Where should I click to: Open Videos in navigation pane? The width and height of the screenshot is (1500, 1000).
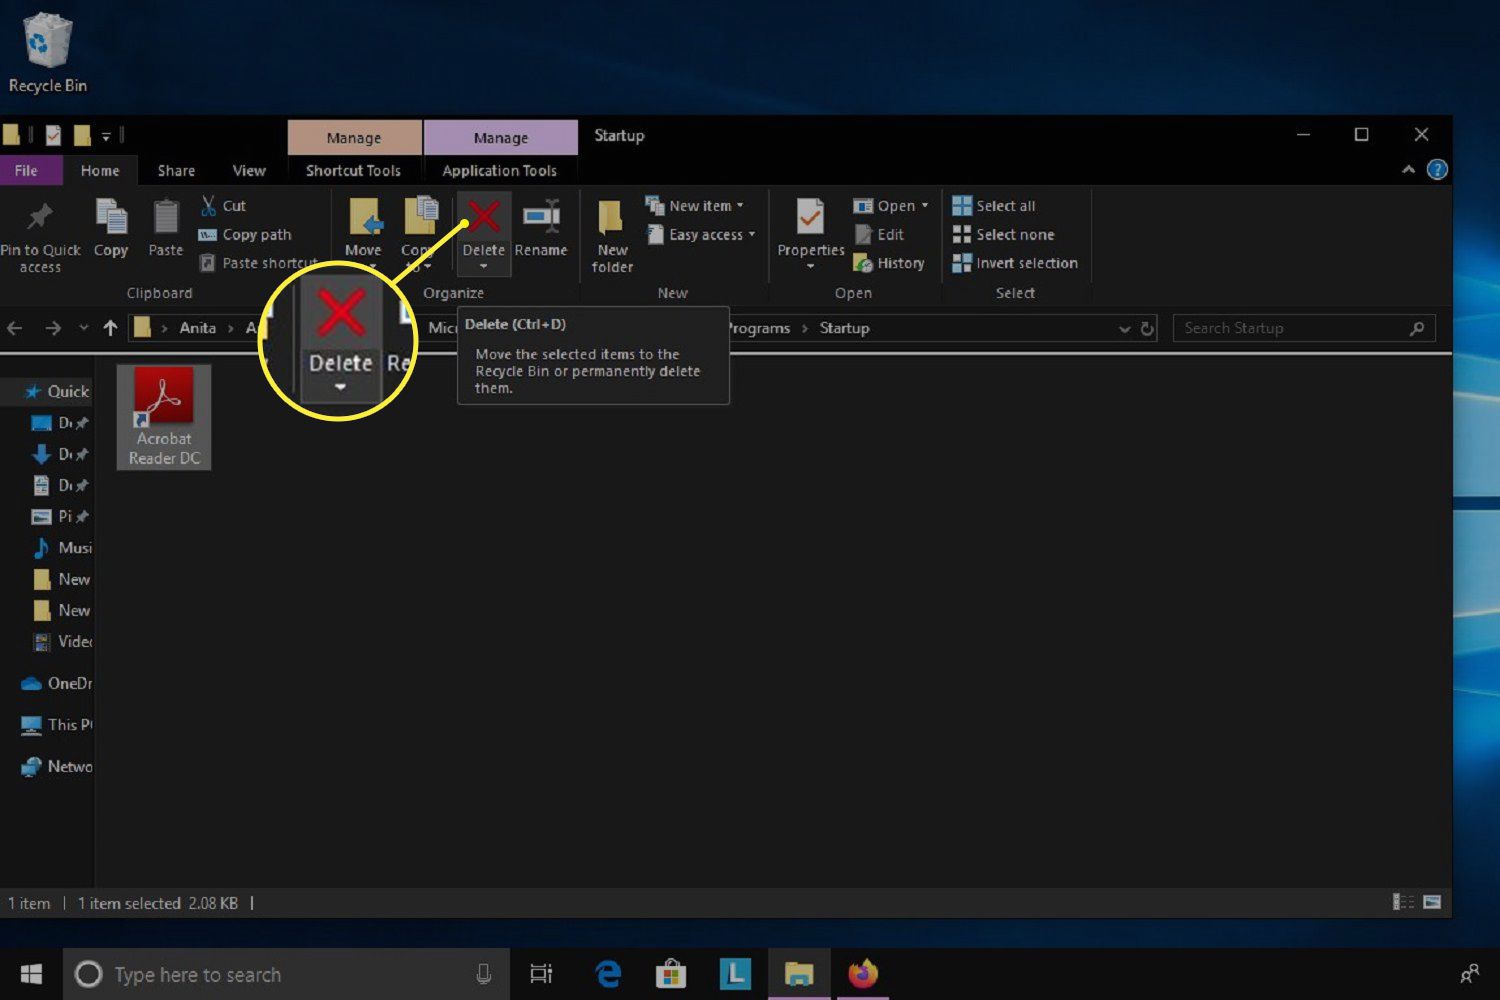click(x=62, y=642)
